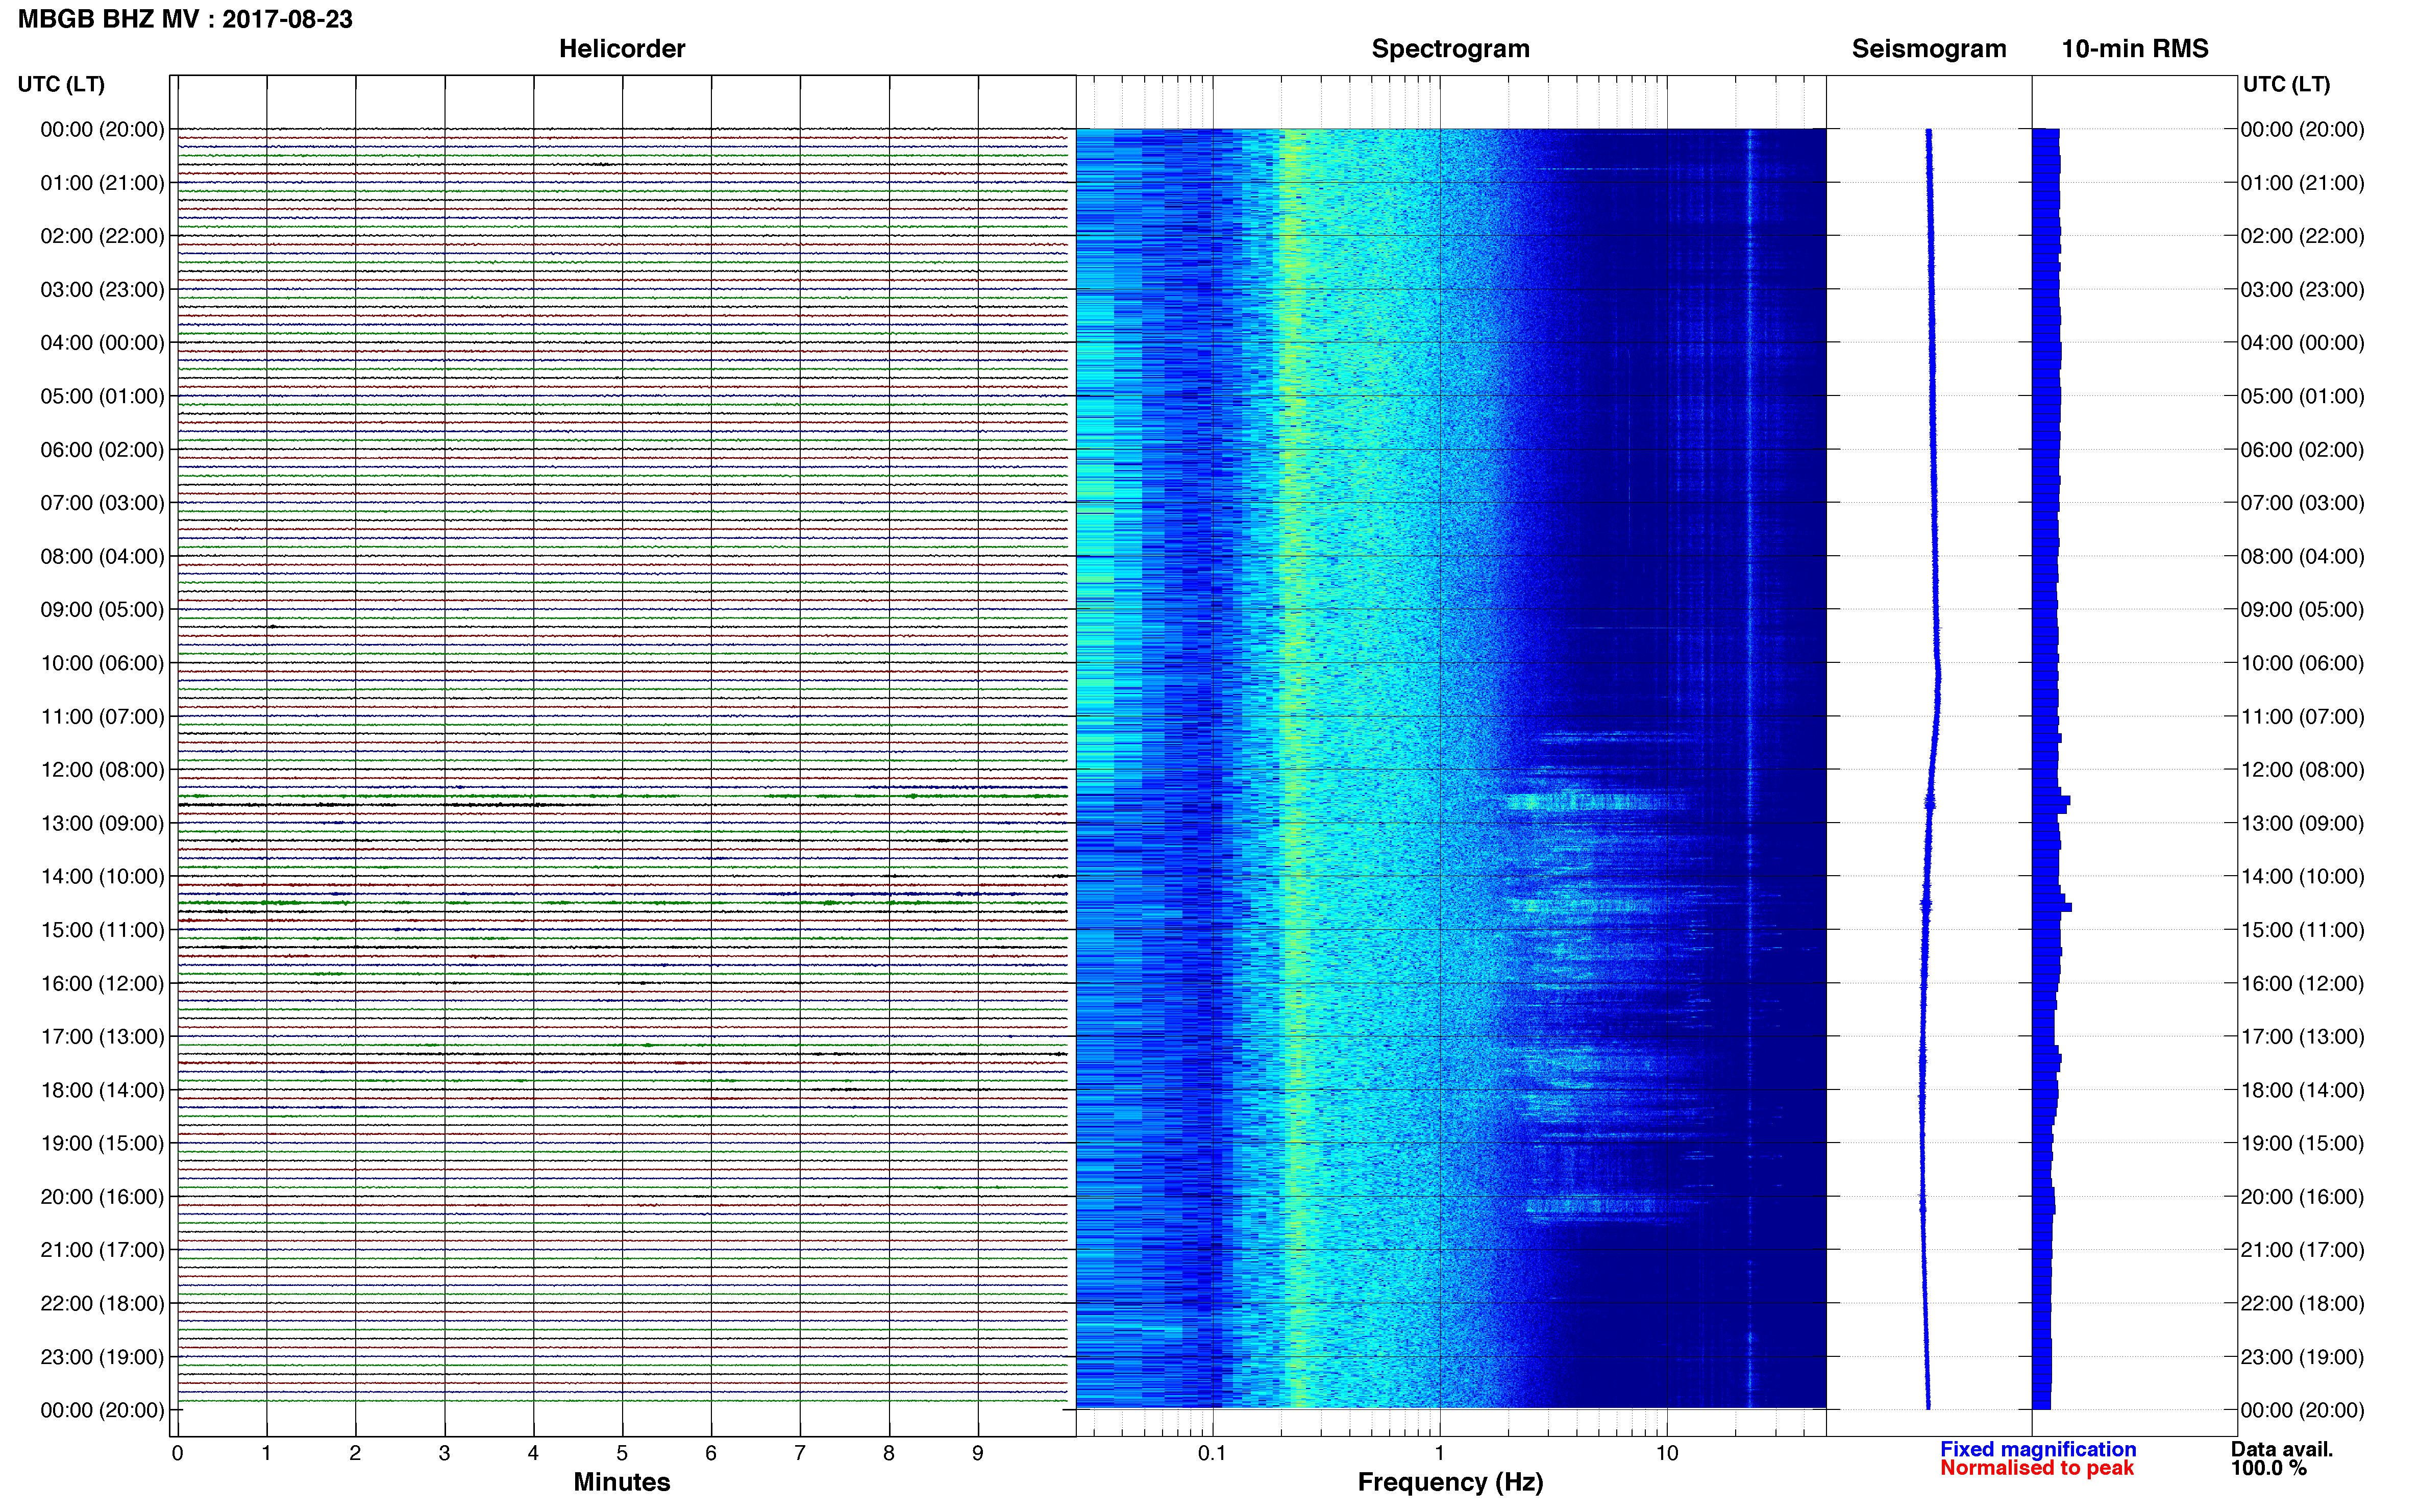Click left time label '11:00 (07:00)'
This screenshot has height=1512, width=2419.
pyautogui.click(x=102, y=716)
